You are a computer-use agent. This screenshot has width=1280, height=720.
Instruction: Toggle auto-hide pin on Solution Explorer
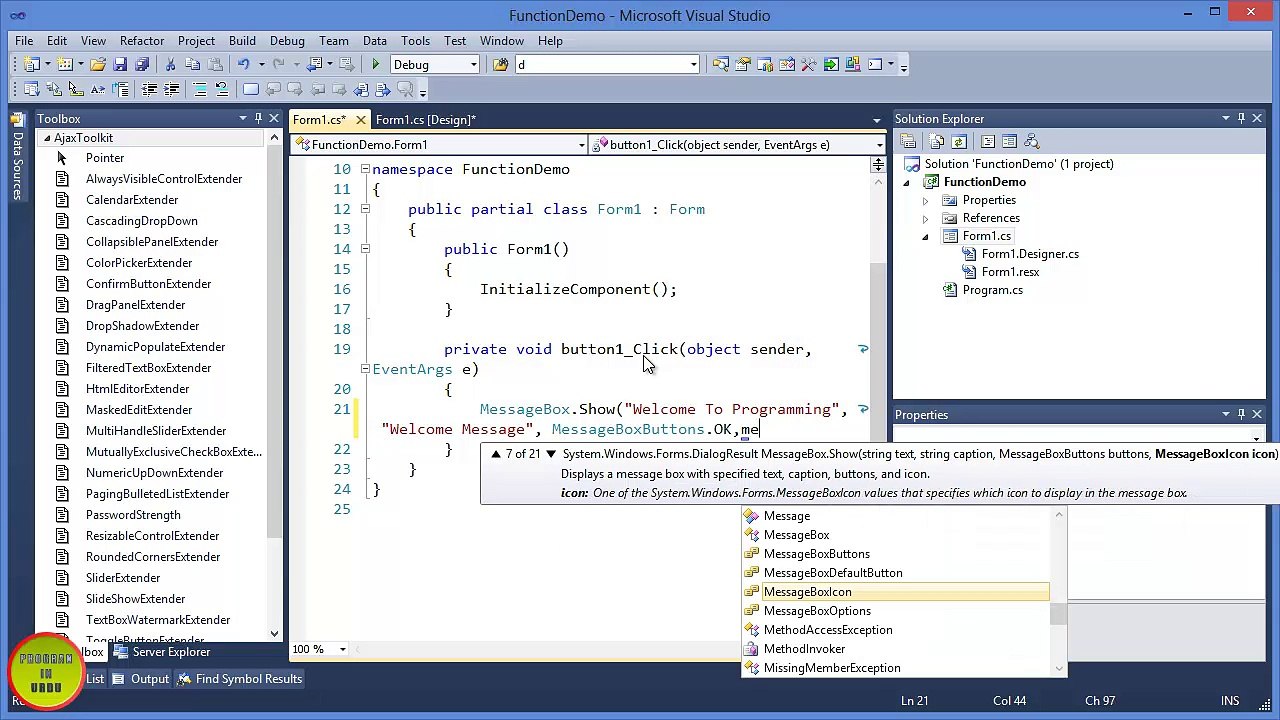1241,119
